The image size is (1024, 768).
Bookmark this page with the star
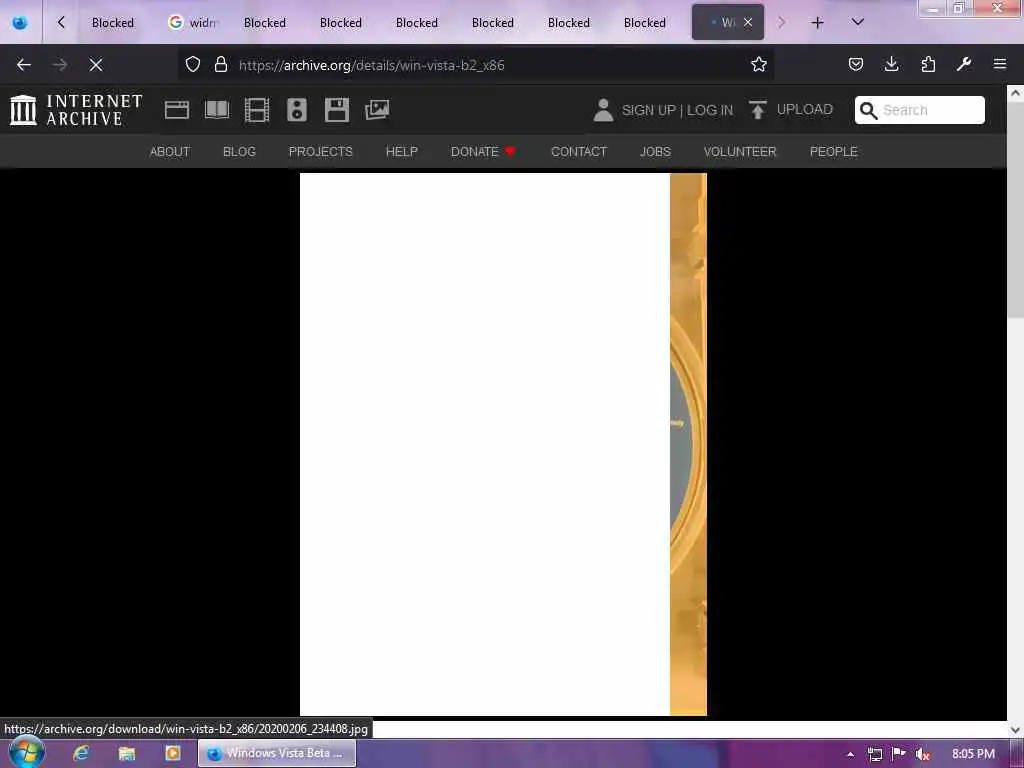(758, 65)
